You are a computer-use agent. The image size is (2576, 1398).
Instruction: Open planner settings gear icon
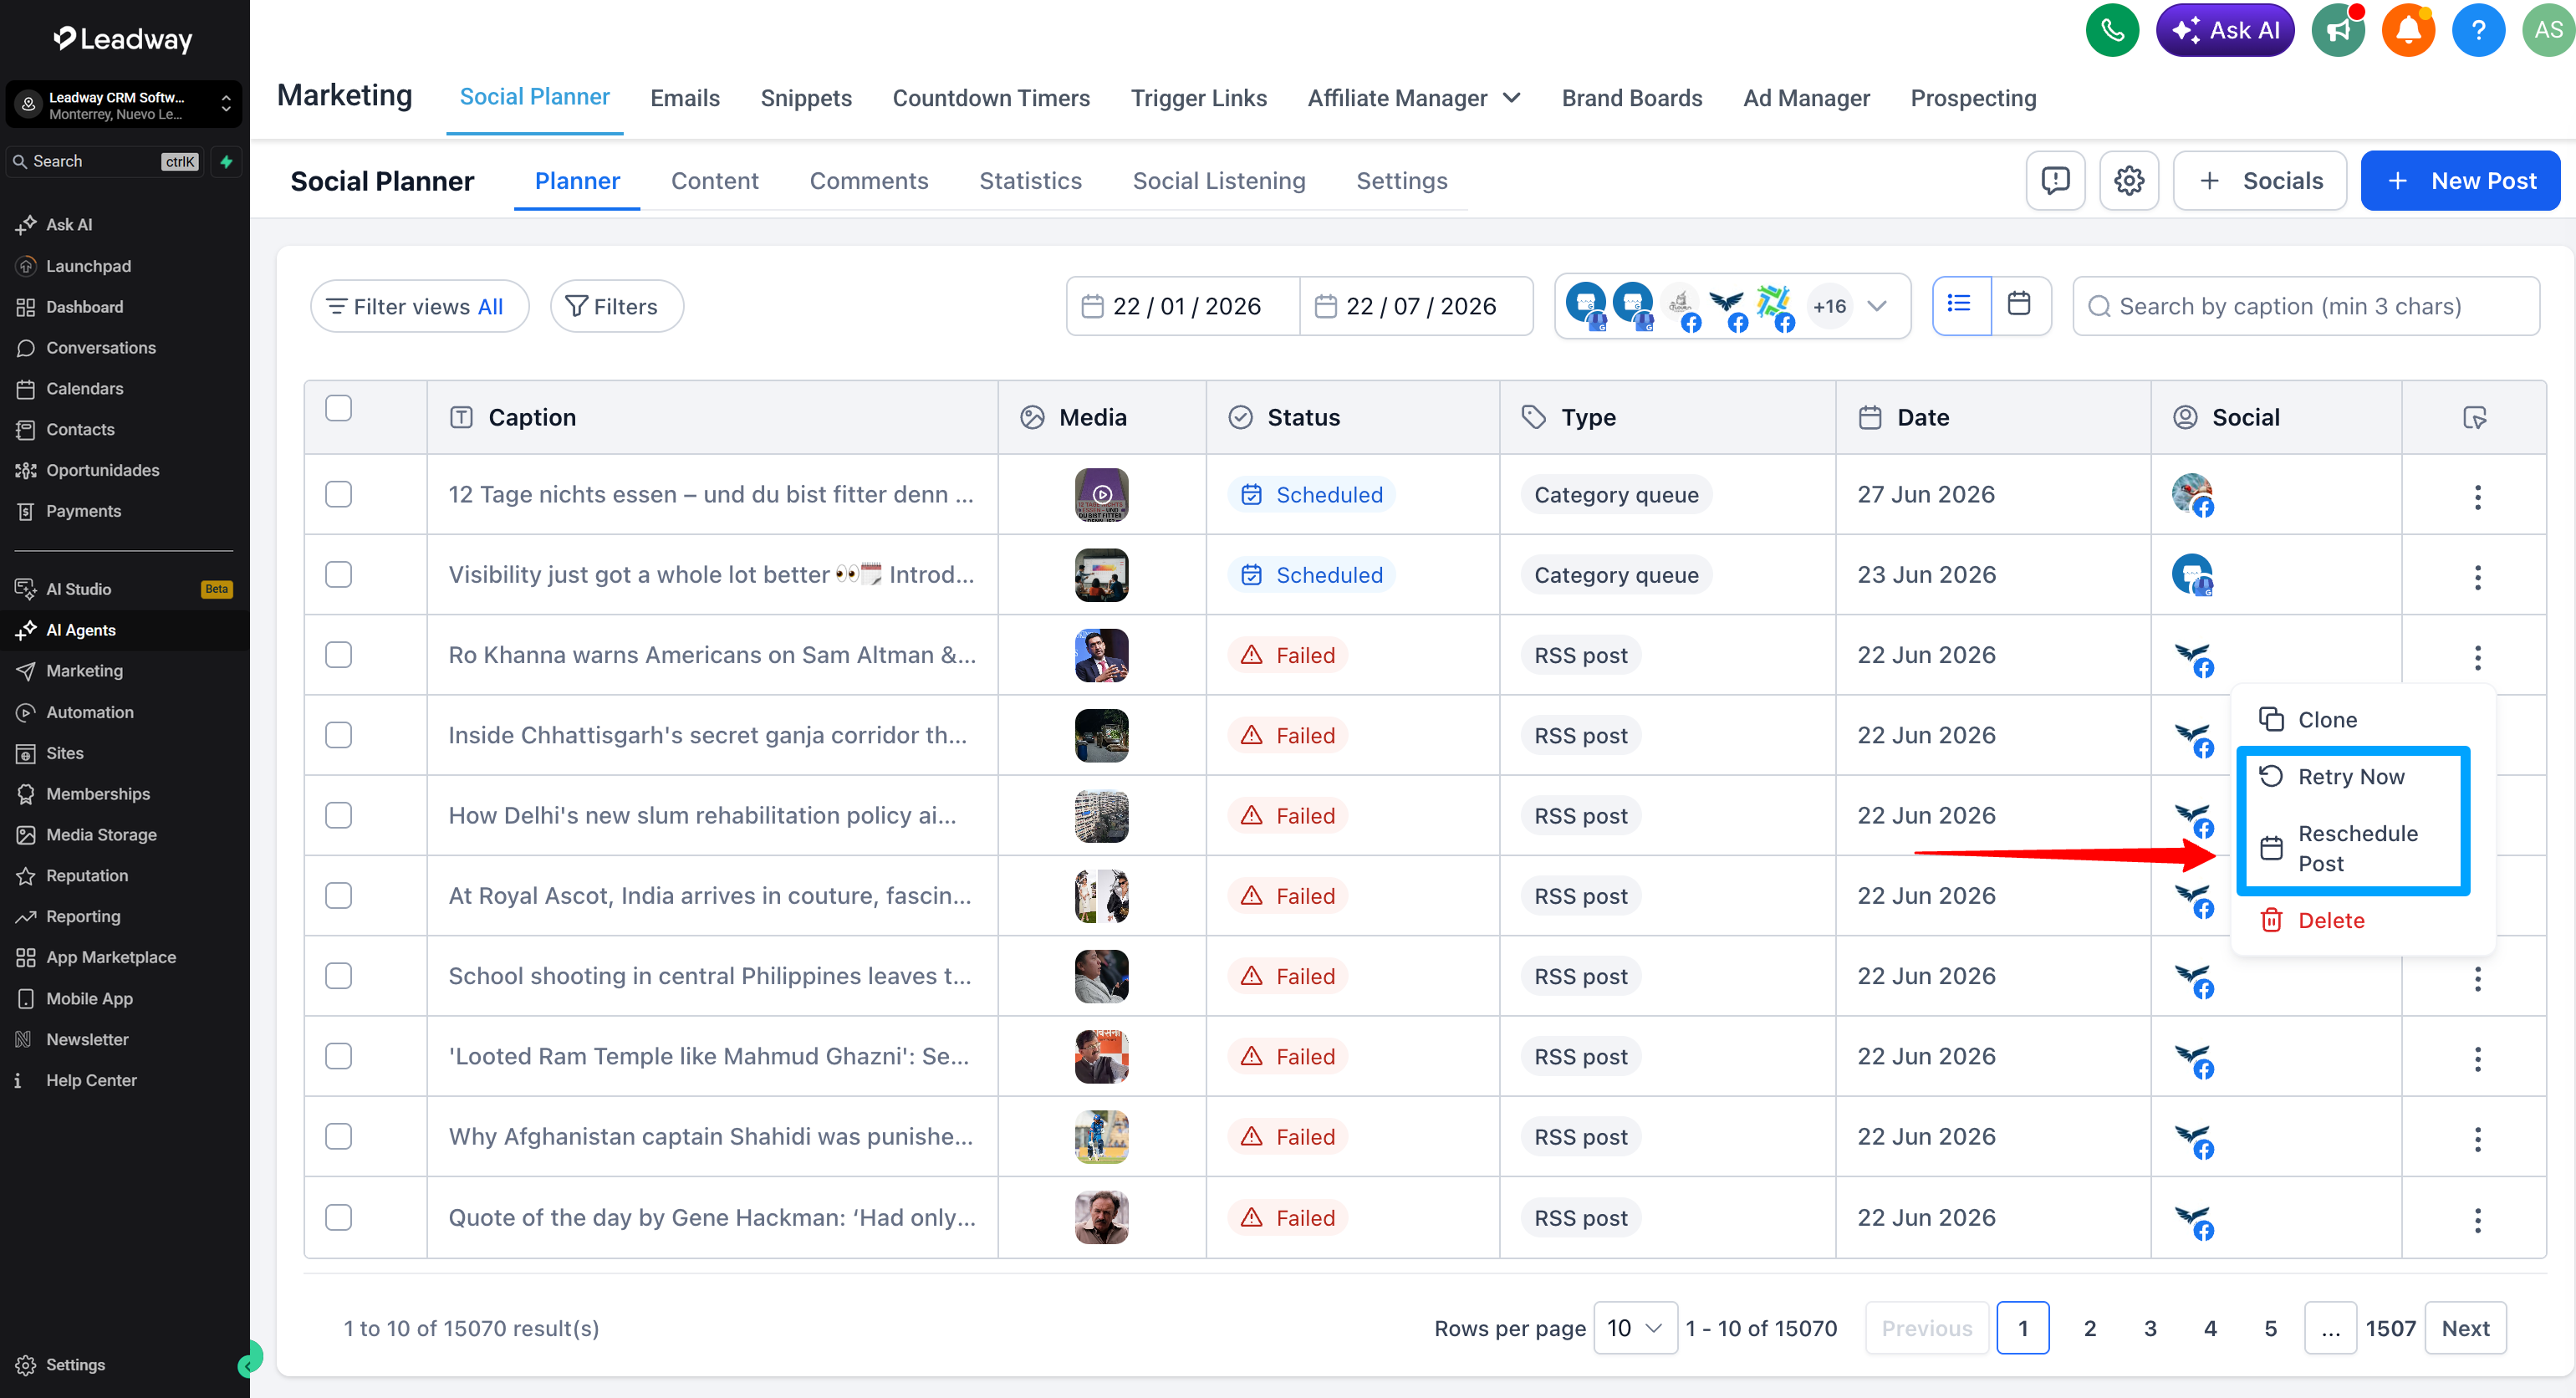pos(2129,181)
